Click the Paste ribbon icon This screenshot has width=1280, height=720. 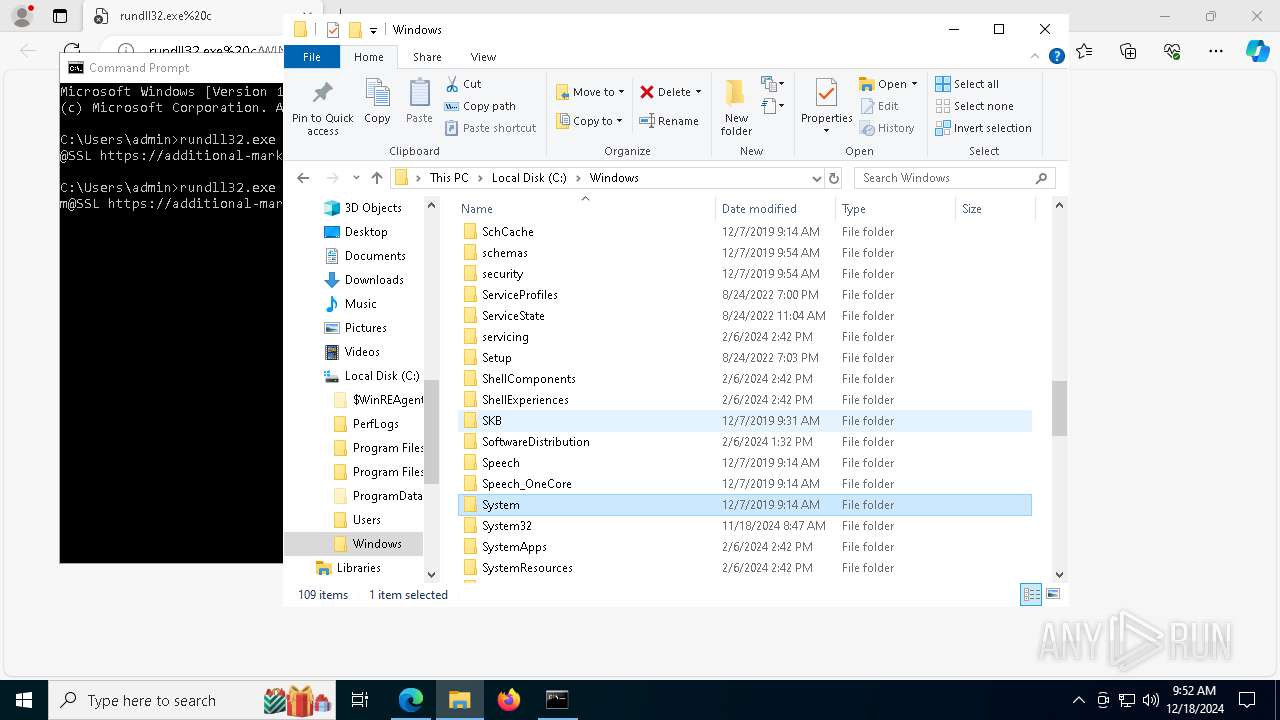pos(419,102)
